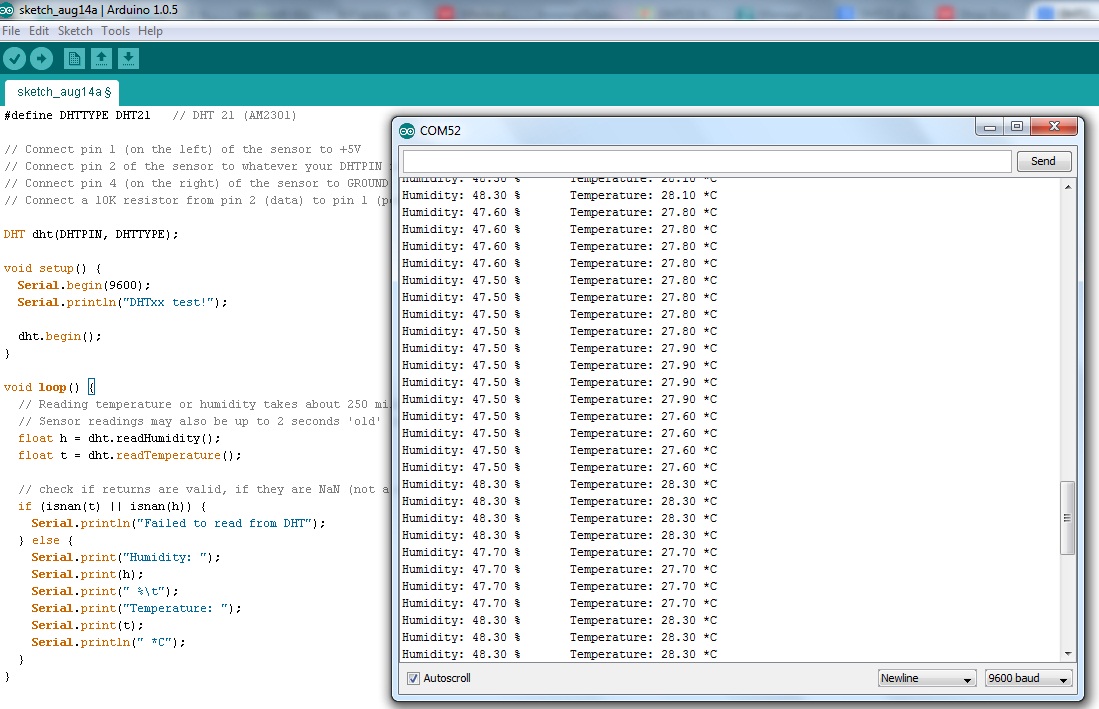Click the "void setup() {" line
This screenshot has height=709, width=1099.
point(53,268)
